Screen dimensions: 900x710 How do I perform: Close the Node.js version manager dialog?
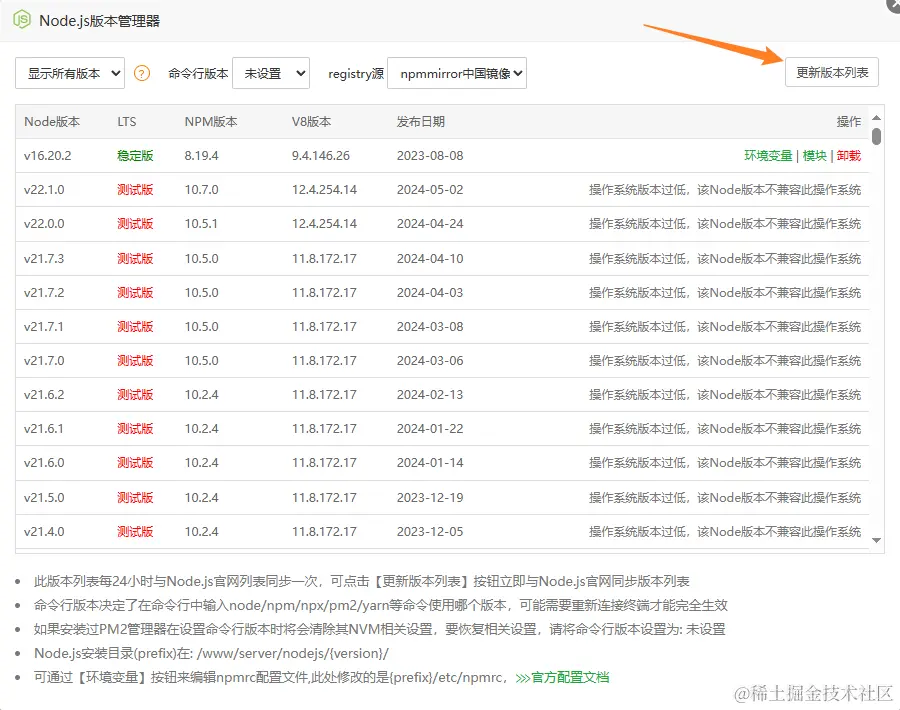click(x=894, y=3)
